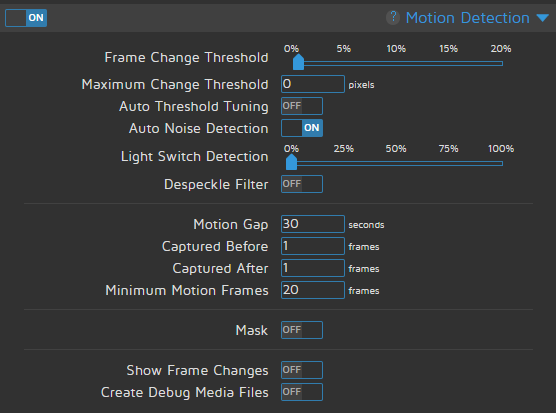Collapse the Motion Detection section arrow
The height and width of the screenshot is (413, 556).
[x=543, y=18]
